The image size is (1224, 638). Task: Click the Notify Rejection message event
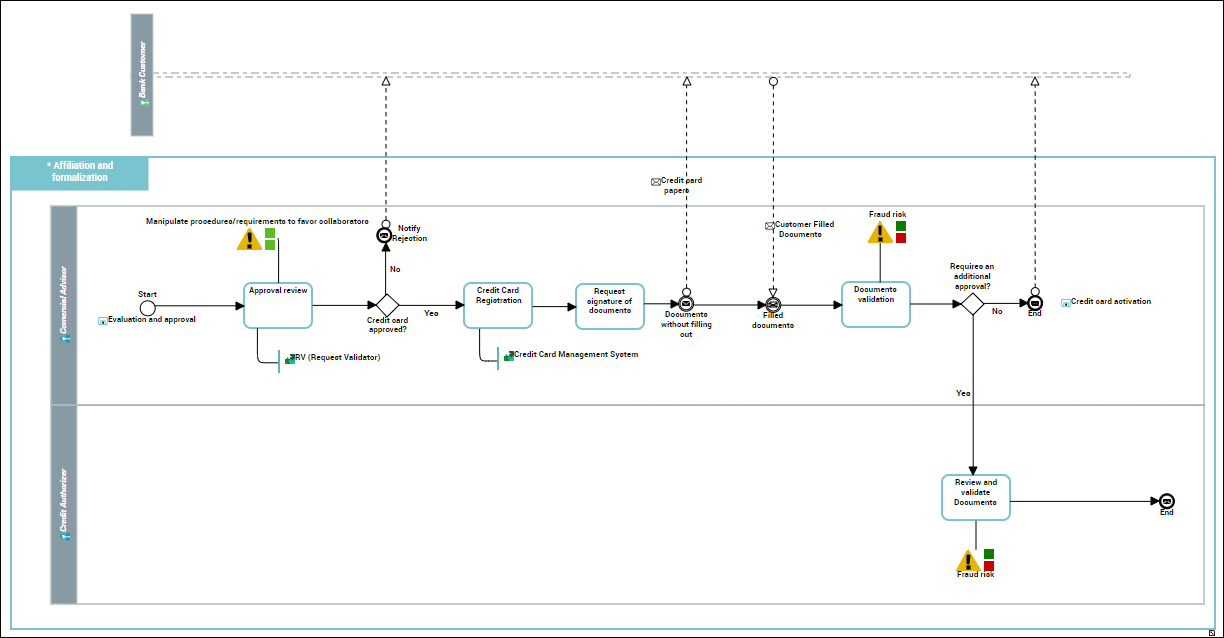(385, 236)
